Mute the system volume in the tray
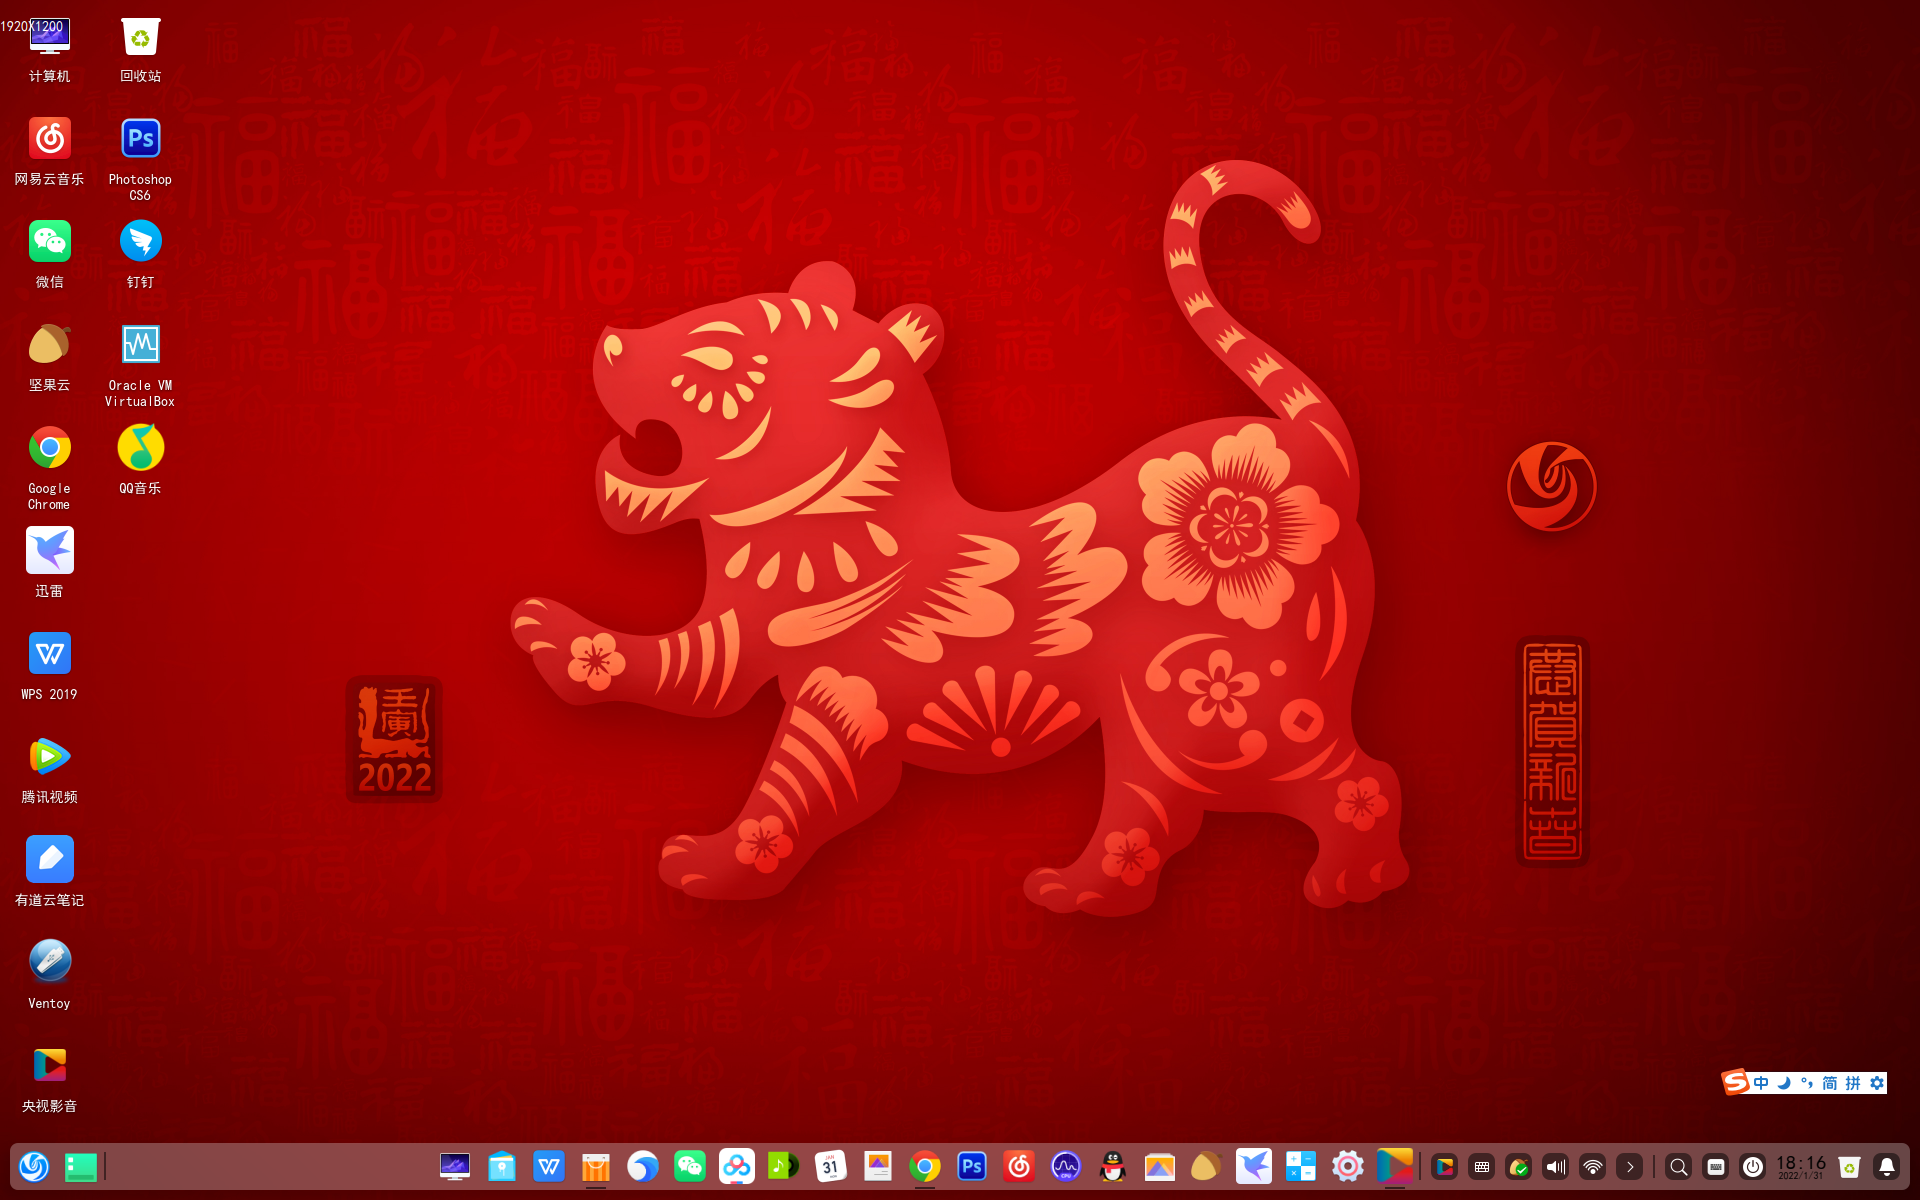The width and height of the screenshot is (1920, 1200). tap(1555, 1166)
